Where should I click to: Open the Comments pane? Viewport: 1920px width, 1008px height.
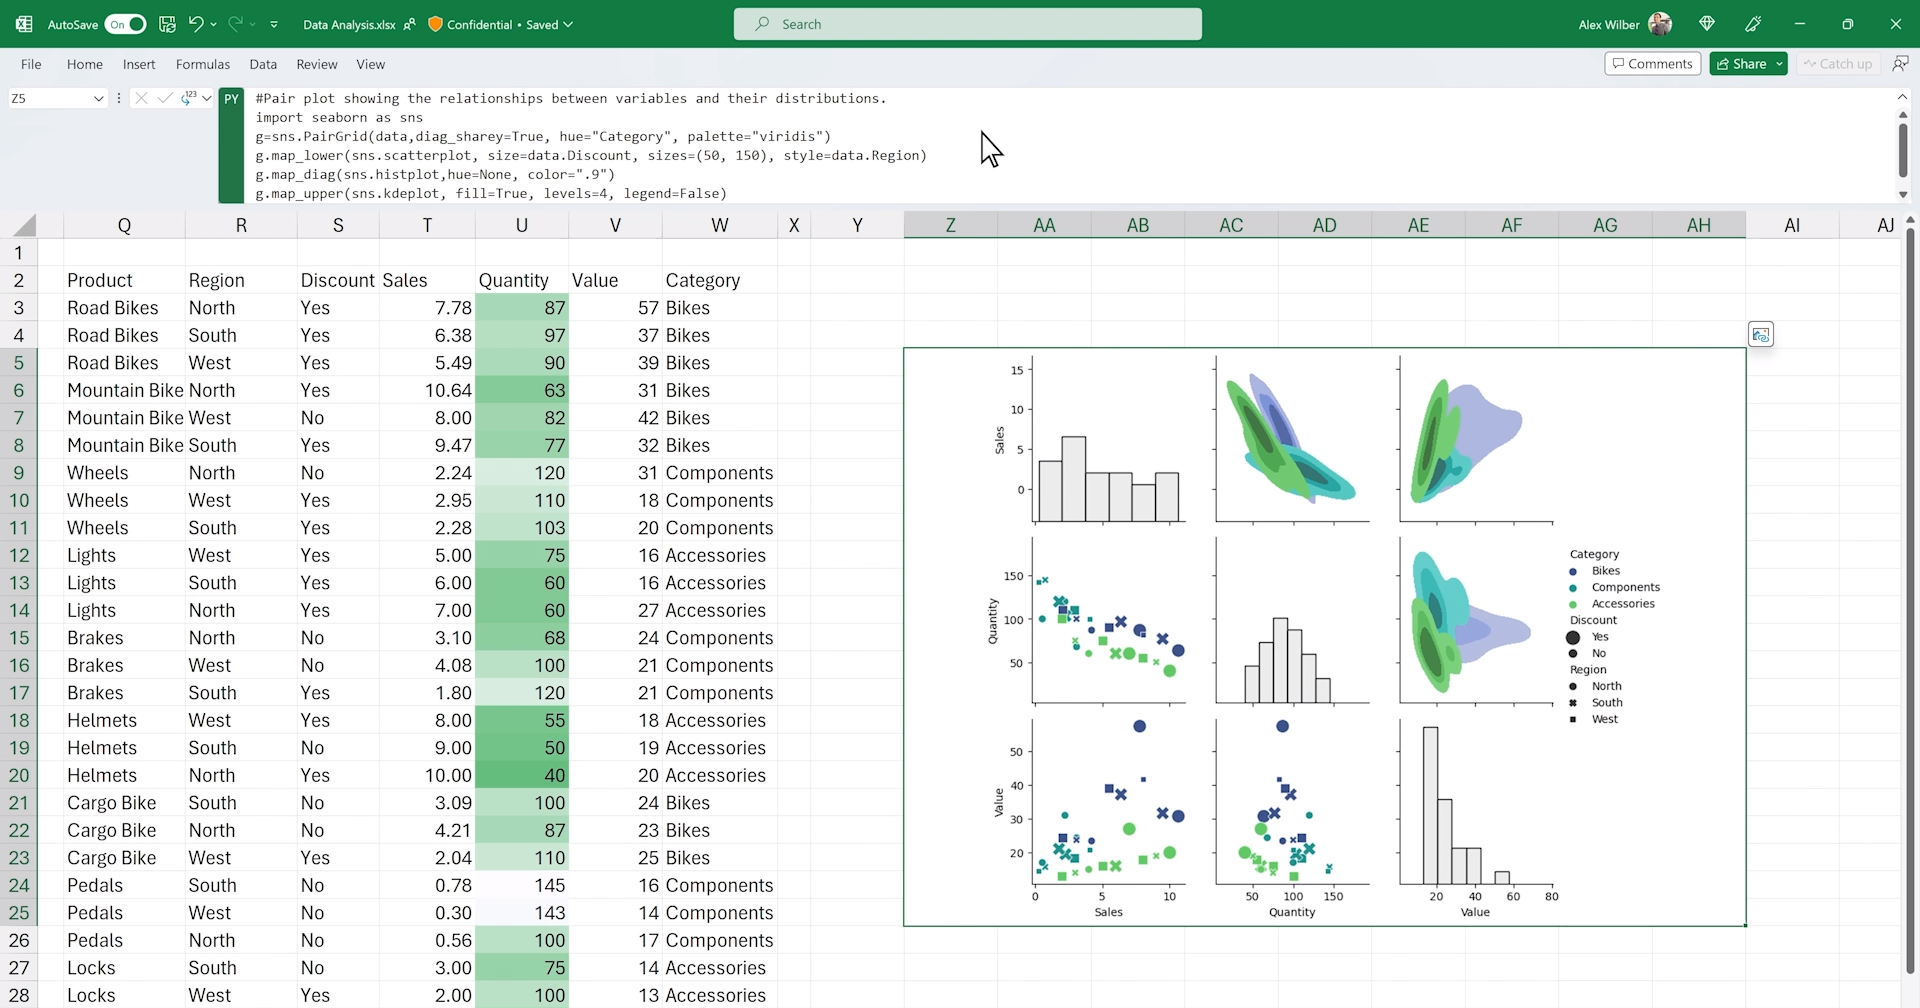click(1652, 64)
